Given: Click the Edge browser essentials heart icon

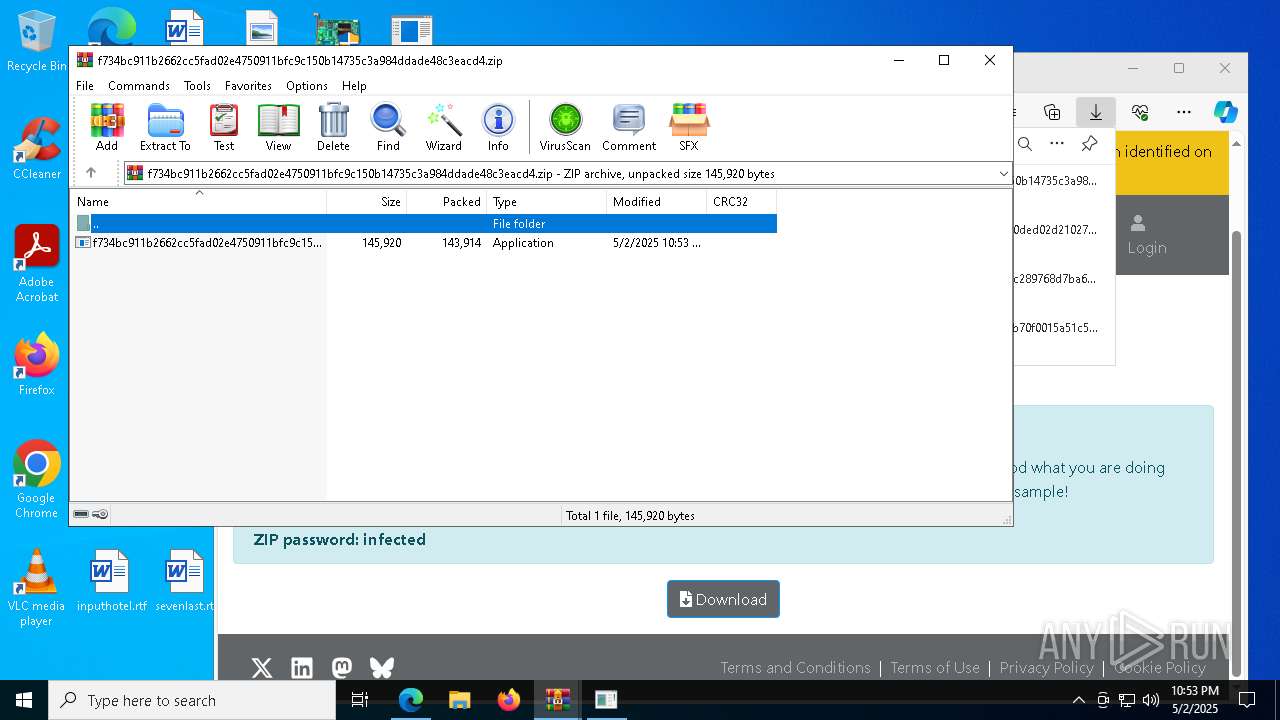Looking at the screenshot, I should click(1140, 112).
